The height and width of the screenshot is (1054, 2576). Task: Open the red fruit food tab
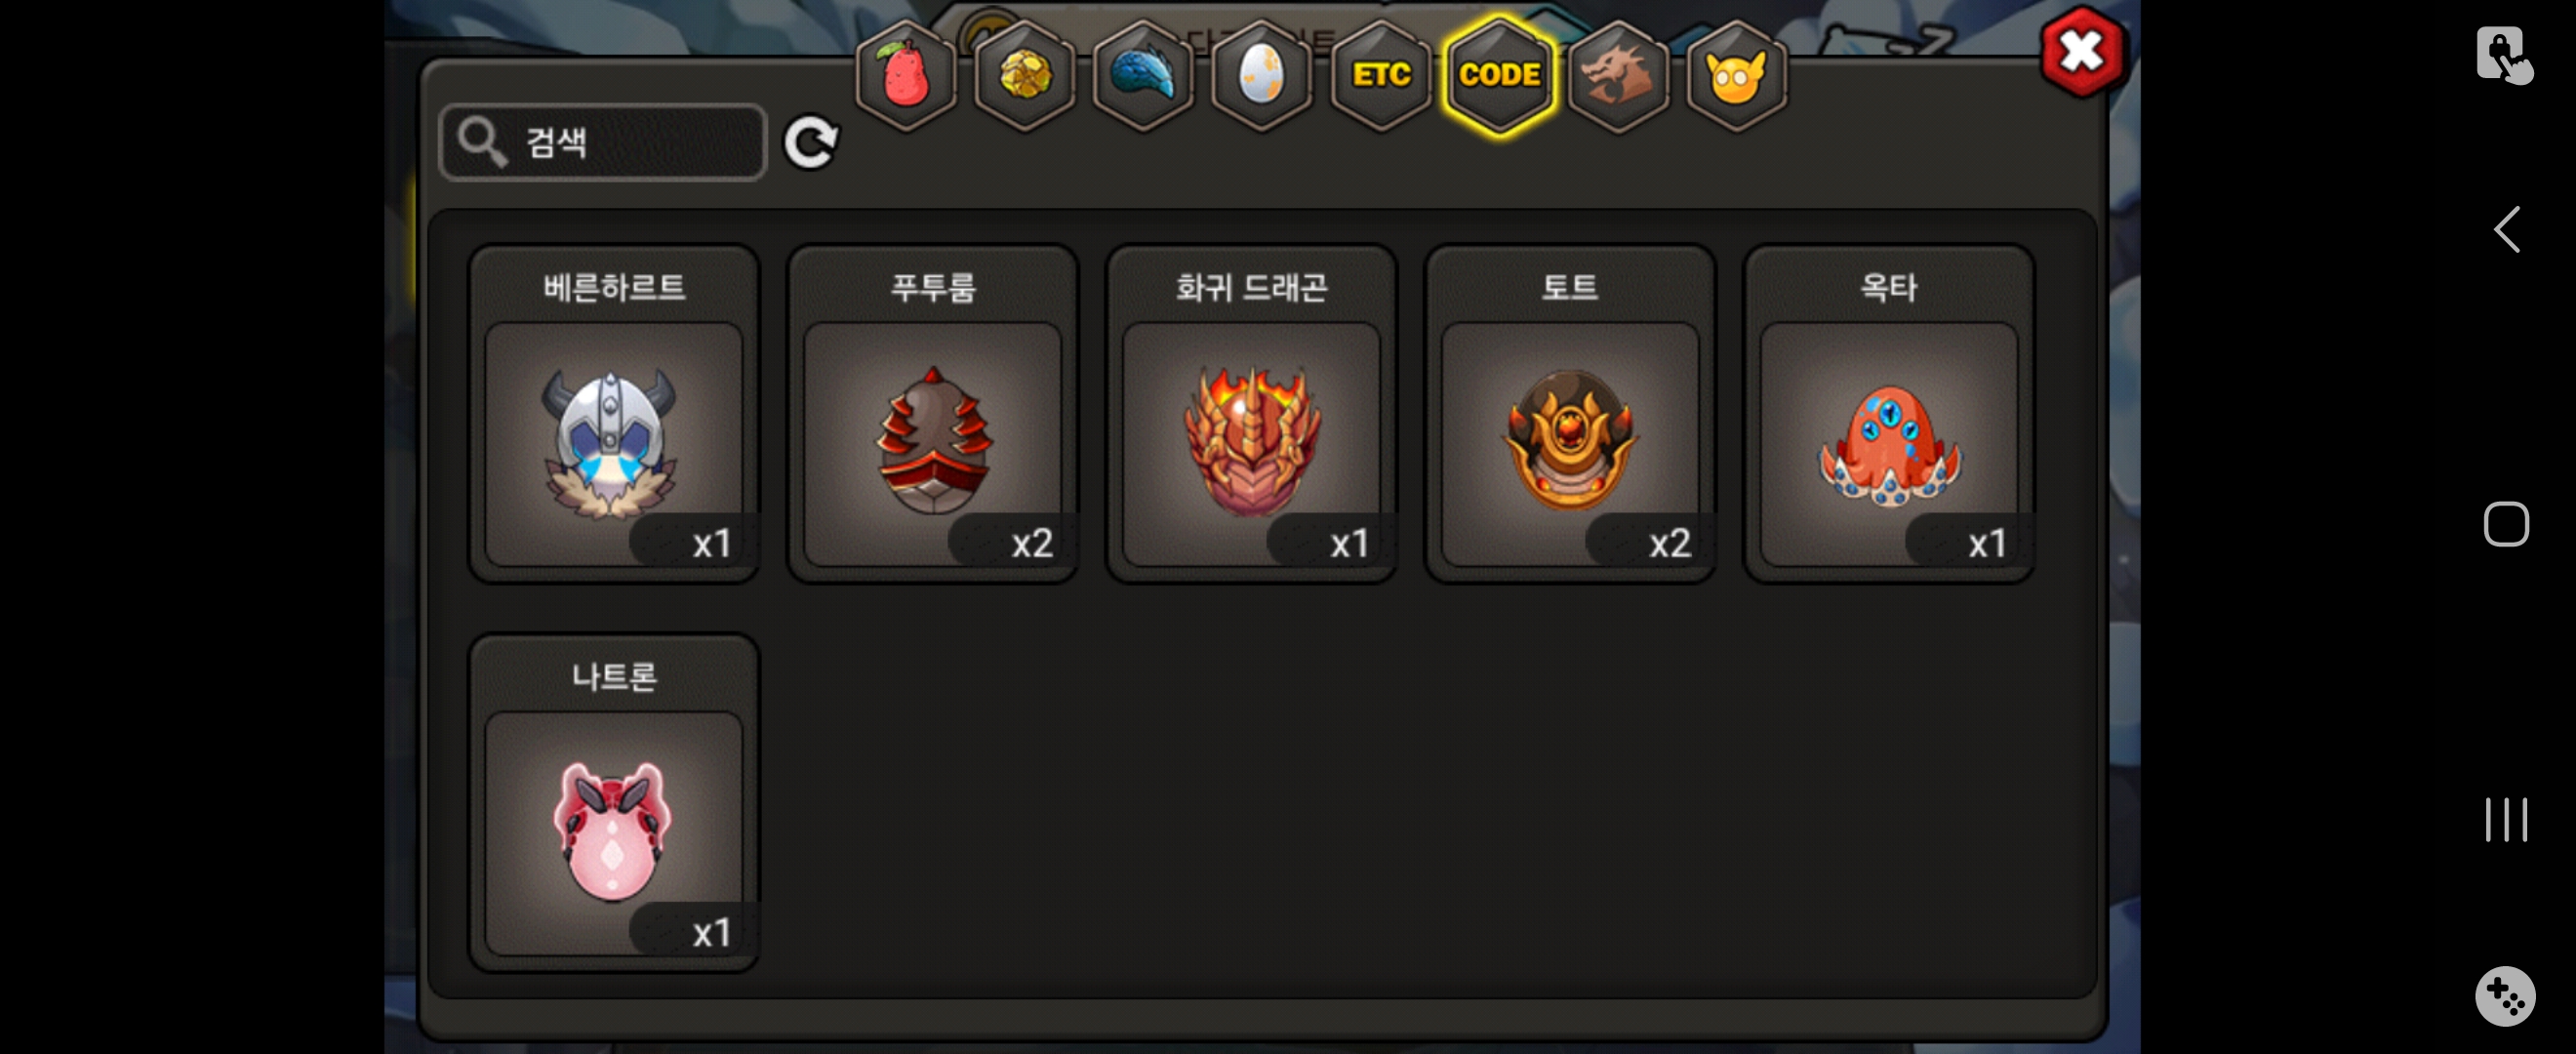click(x=906, y=75)
